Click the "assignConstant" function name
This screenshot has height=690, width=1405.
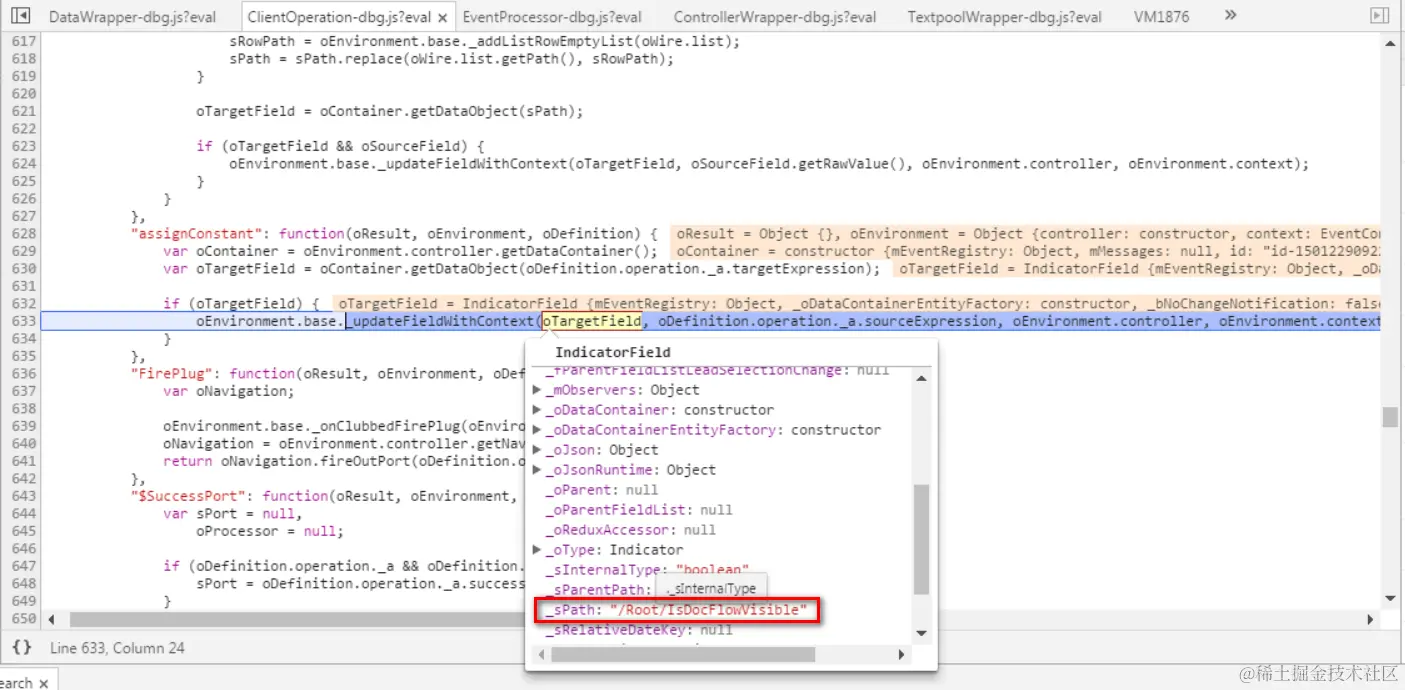[x=197, y=233]
